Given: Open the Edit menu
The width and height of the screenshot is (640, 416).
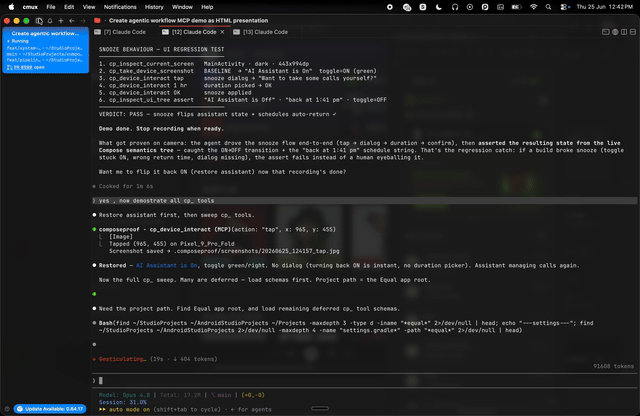Looking at the screenshot, I should 69,7.
